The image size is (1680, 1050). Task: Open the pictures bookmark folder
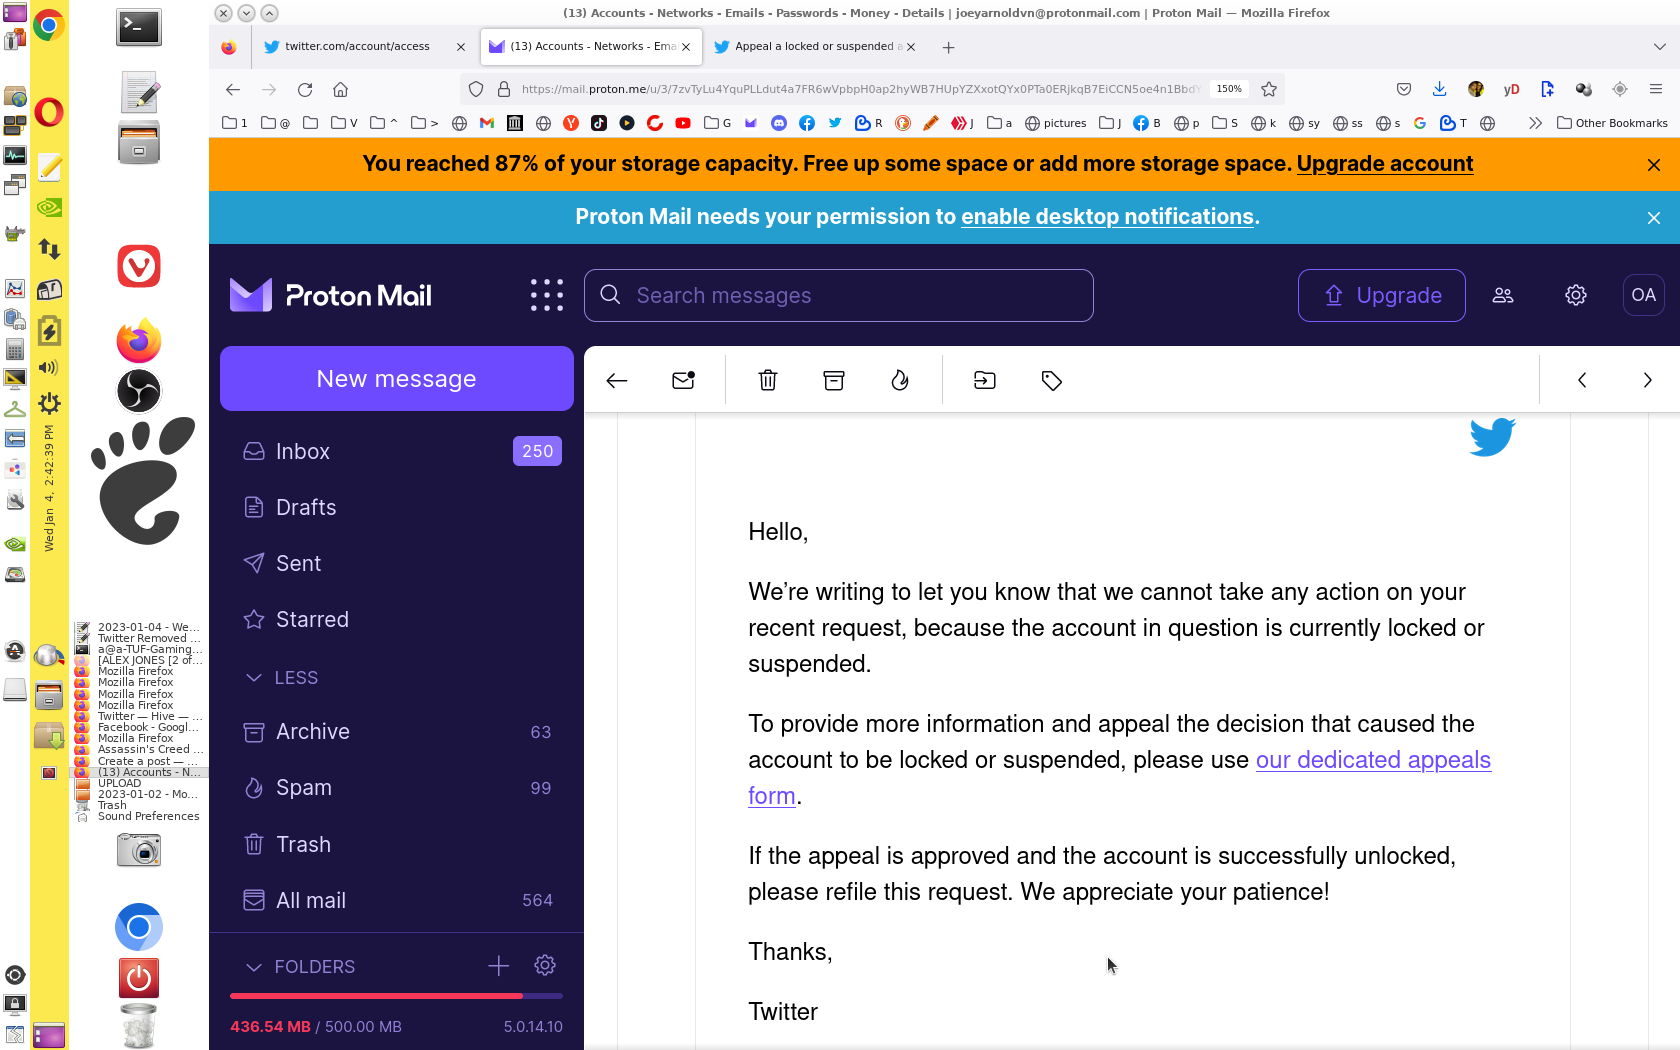tap(1055, 123)
